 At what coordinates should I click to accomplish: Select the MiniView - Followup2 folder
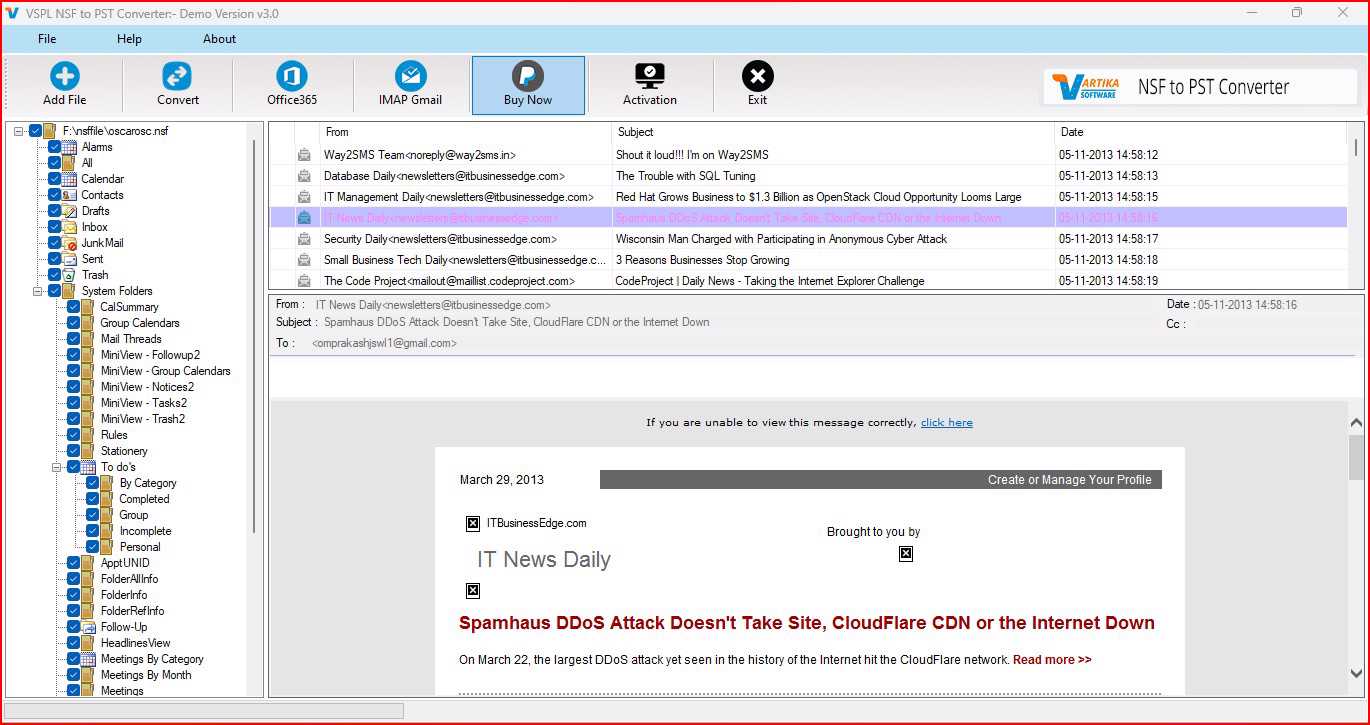(150, 355)
